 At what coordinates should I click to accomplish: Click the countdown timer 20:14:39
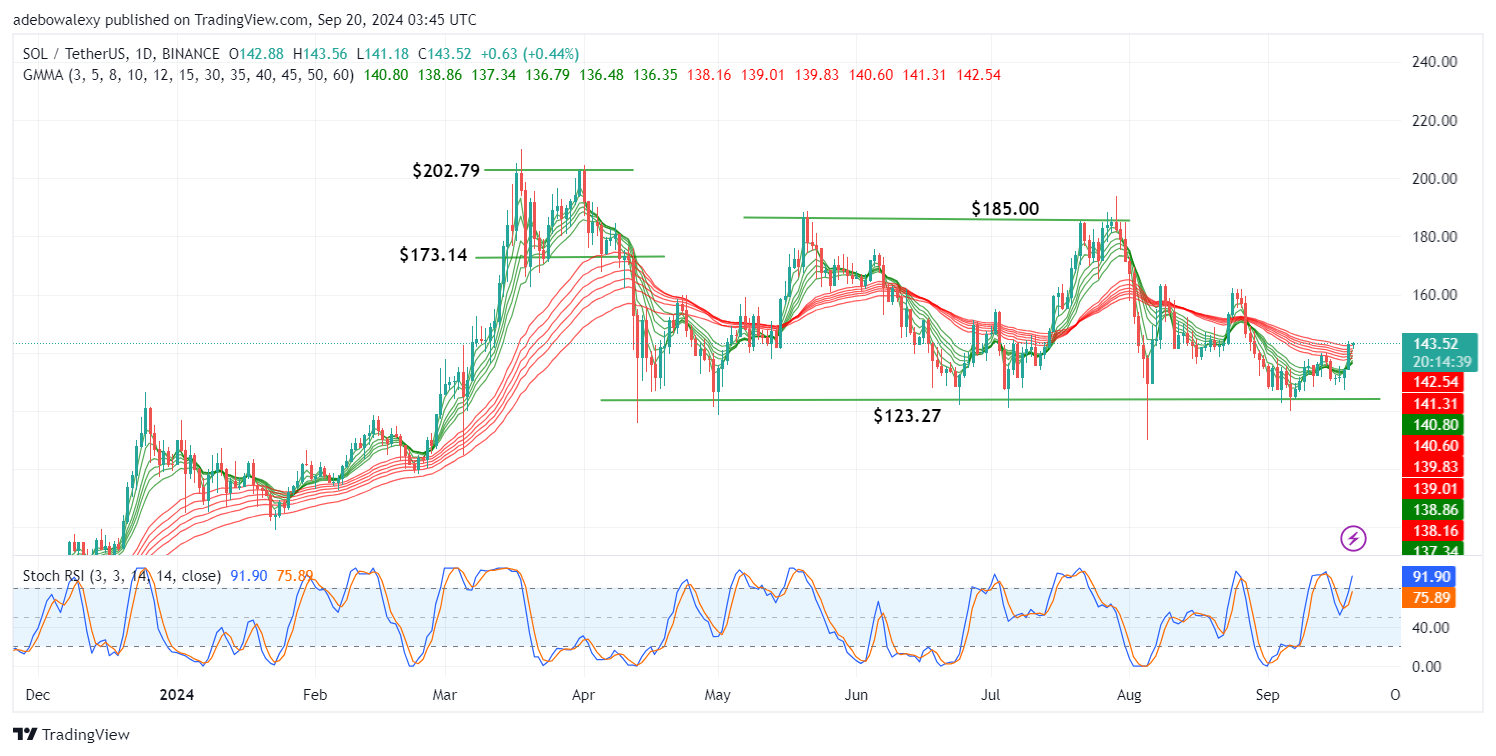pos(1440,362)
